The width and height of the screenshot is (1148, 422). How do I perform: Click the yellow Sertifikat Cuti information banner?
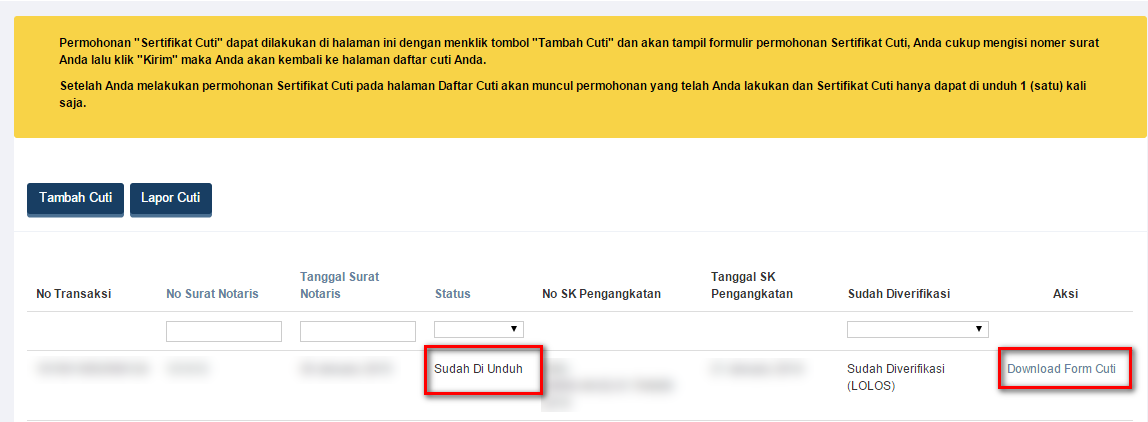(x=580, y=76)
